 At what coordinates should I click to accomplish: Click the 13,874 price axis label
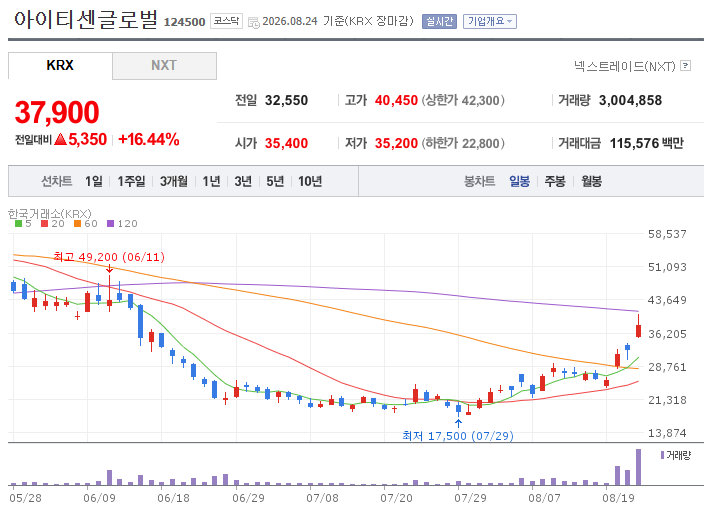667,433
